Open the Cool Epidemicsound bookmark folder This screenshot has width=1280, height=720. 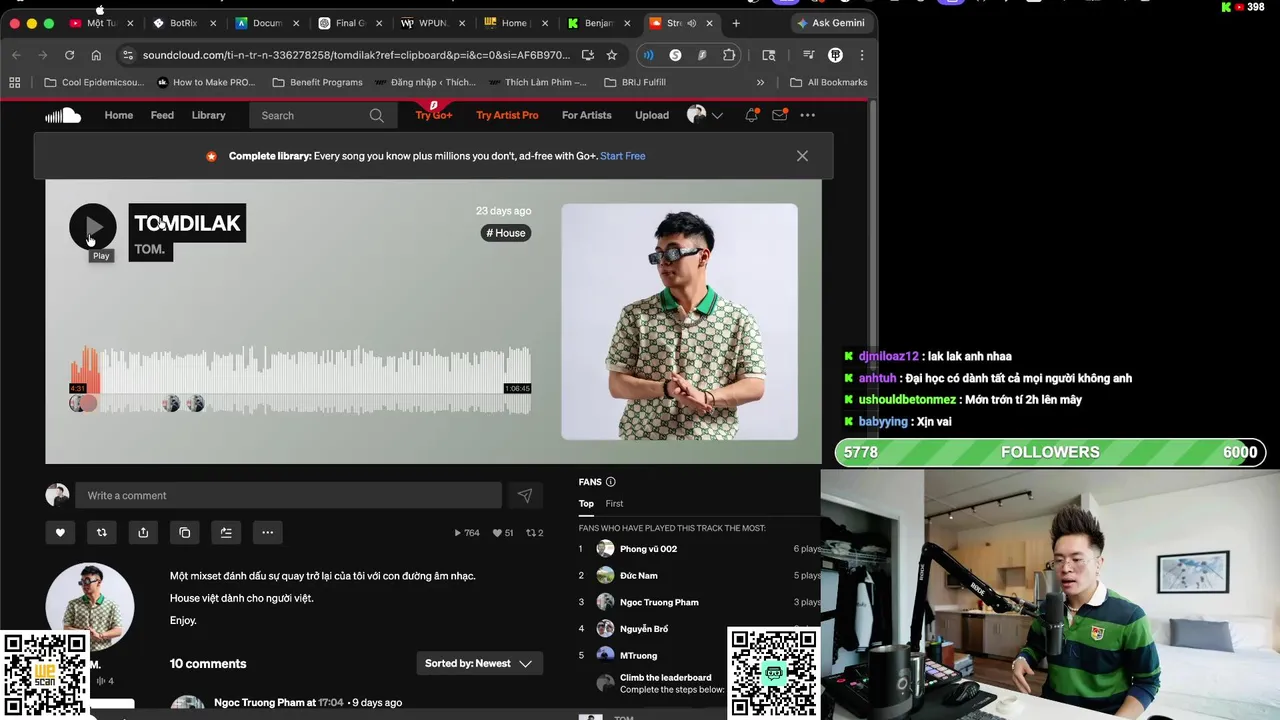point(94,82)
